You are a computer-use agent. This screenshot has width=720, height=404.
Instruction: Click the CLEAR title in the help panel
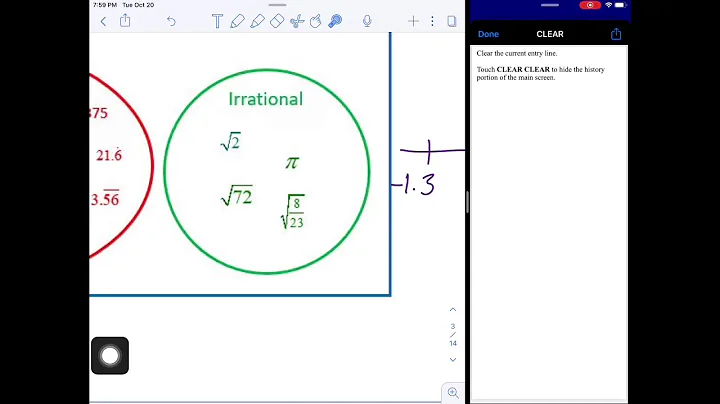pyautogui.click(x=550, y=34)
